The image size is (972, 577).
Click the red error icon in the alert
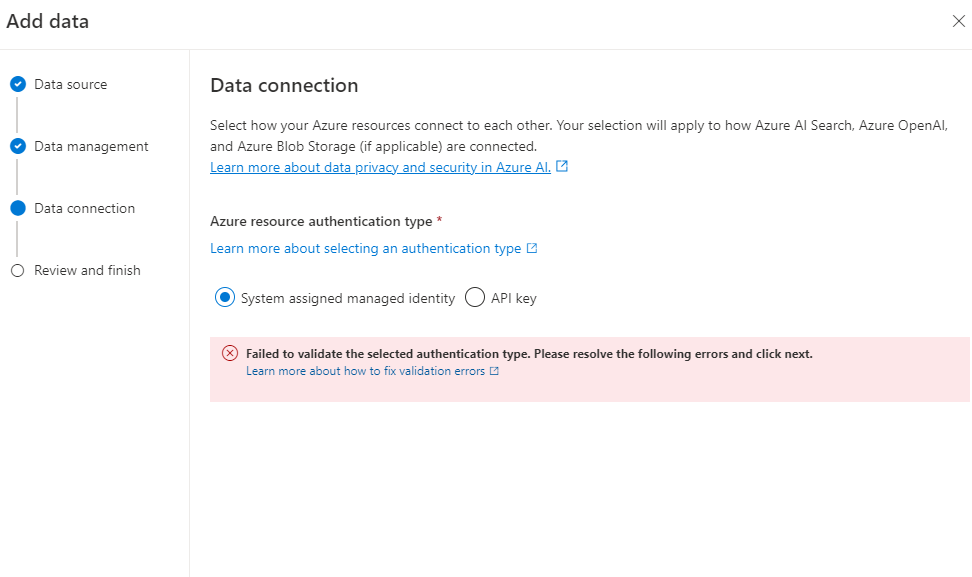(230, 353)
